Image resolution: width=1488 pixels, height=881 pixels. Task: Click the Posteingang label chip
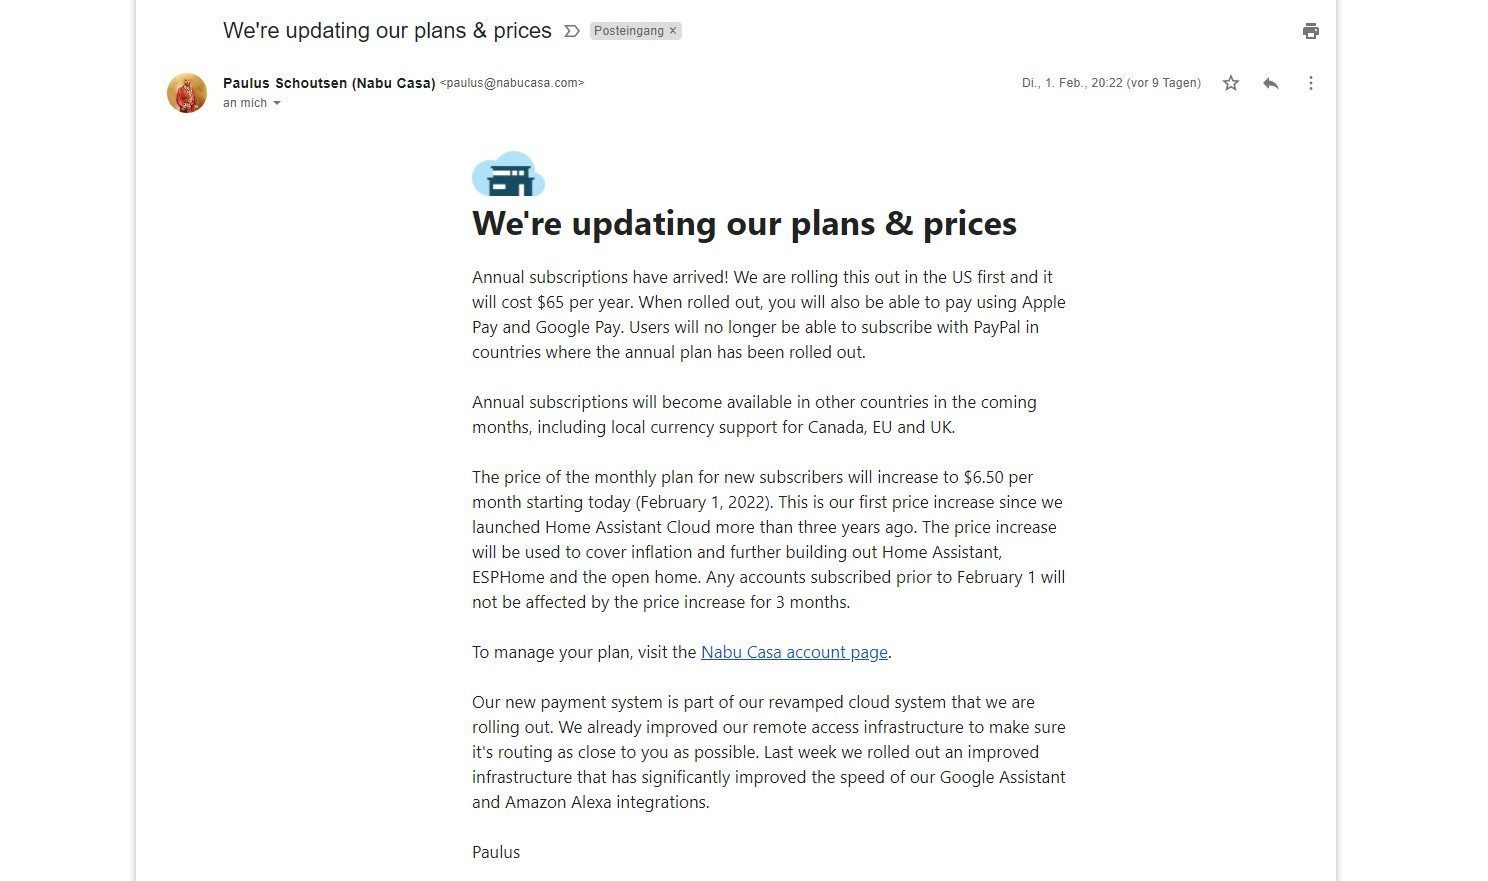628,31
